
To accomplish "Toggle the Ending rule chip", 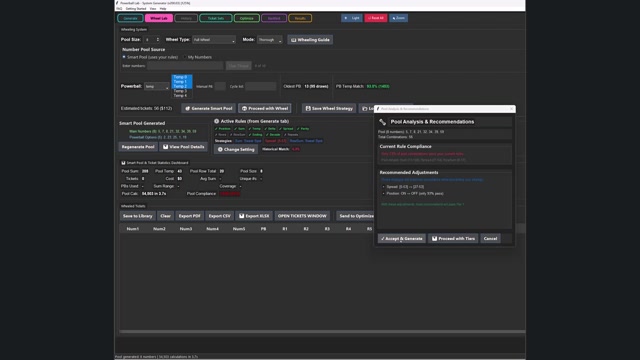I will 256,135.
